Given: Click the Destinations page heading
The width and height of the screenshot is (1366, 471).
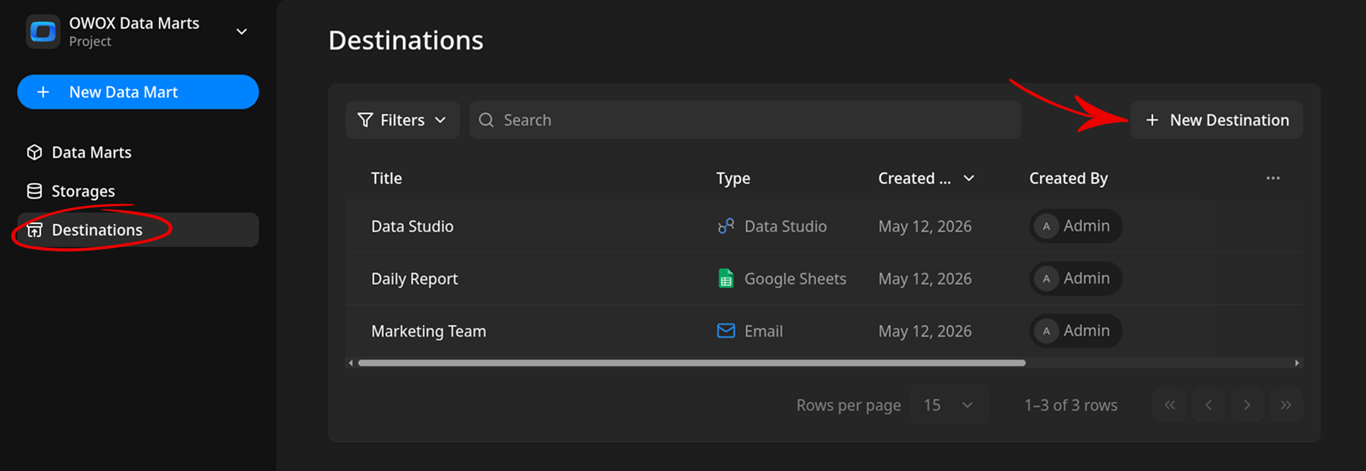Looking at the screenshot, I should [x=406, y=40].
